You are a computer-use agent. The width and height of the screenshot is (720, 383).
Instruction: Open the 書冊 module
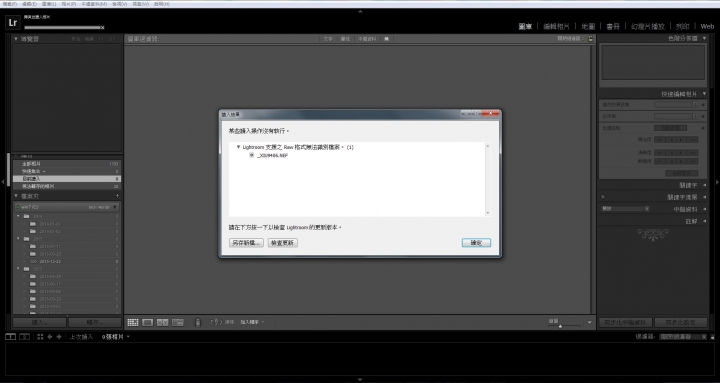pyautogui.click(x=613, y=27)
